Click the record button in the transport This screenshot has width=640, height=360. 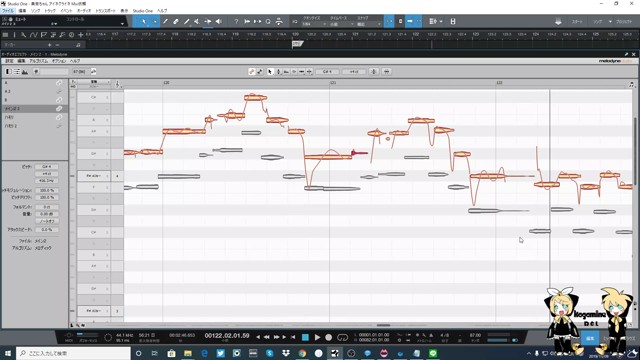[329, 337]
